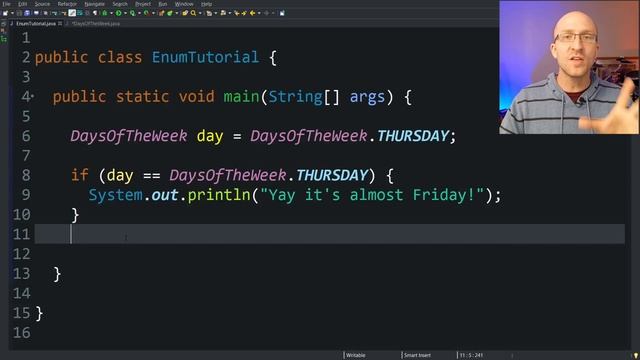
Task: Open the Search menu
Action: (x=120, y=4)
